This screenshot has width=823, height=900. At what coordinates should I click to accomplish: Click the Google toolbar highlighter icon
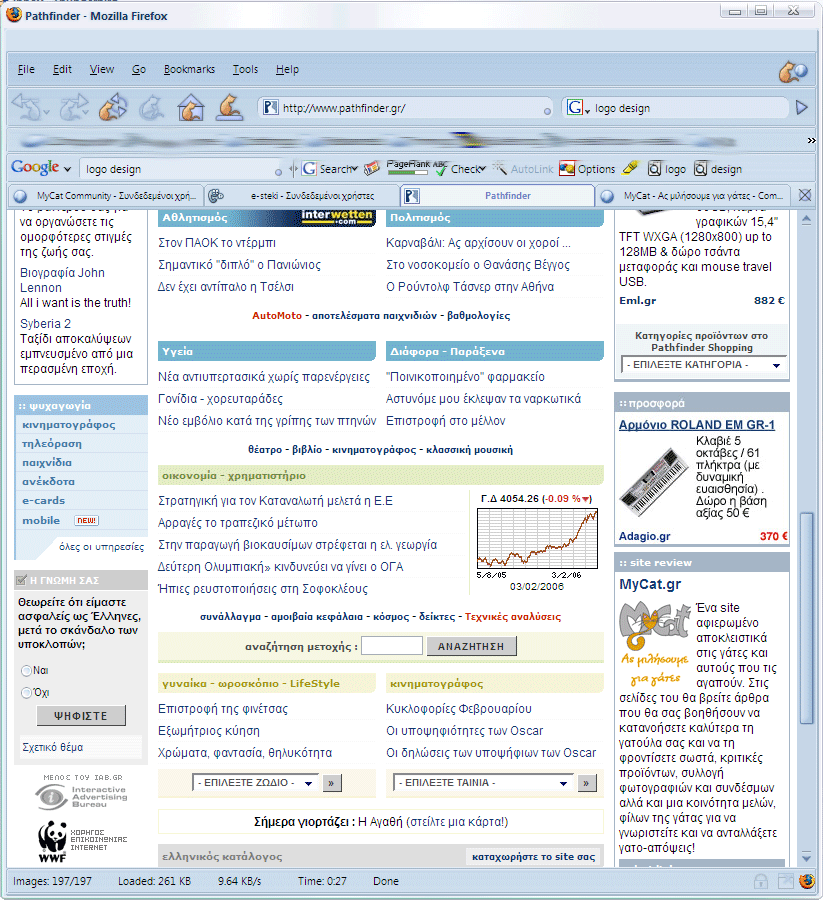coord(630,169)
